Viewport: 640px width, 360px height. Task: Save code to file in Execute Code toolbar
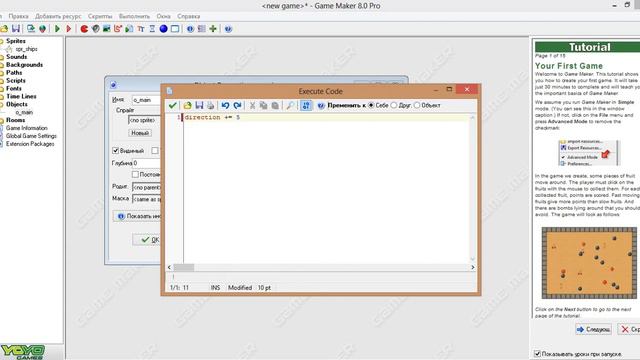pos(199,105)
